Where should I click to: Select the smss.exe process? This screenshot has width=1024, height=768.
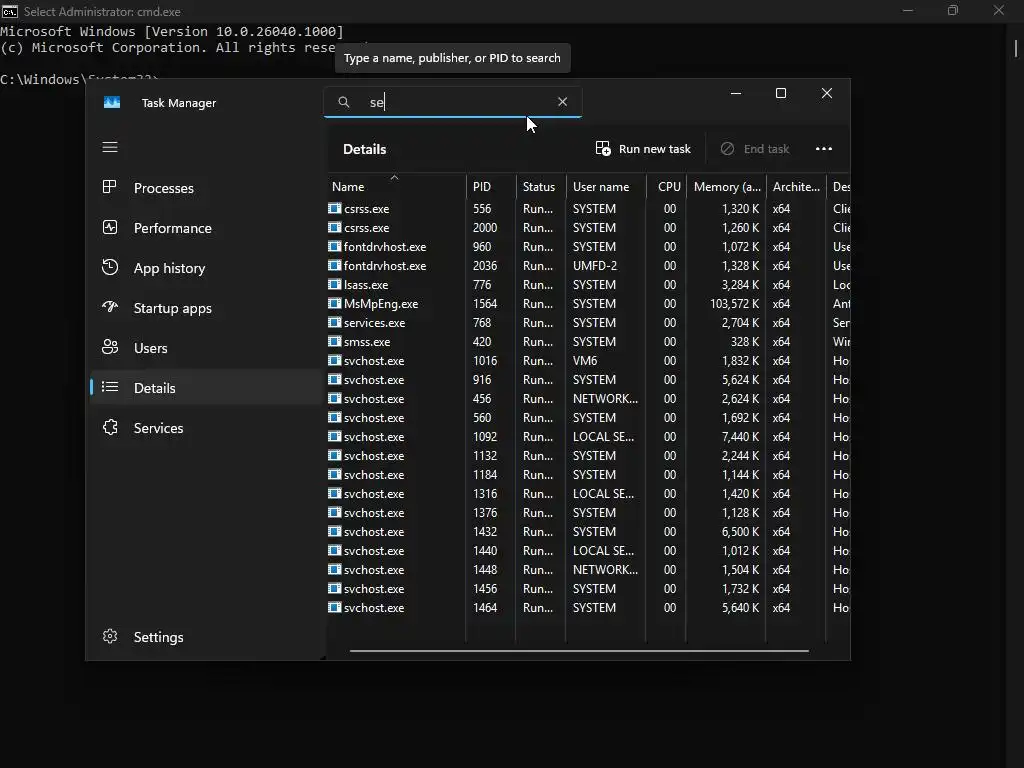588,342
